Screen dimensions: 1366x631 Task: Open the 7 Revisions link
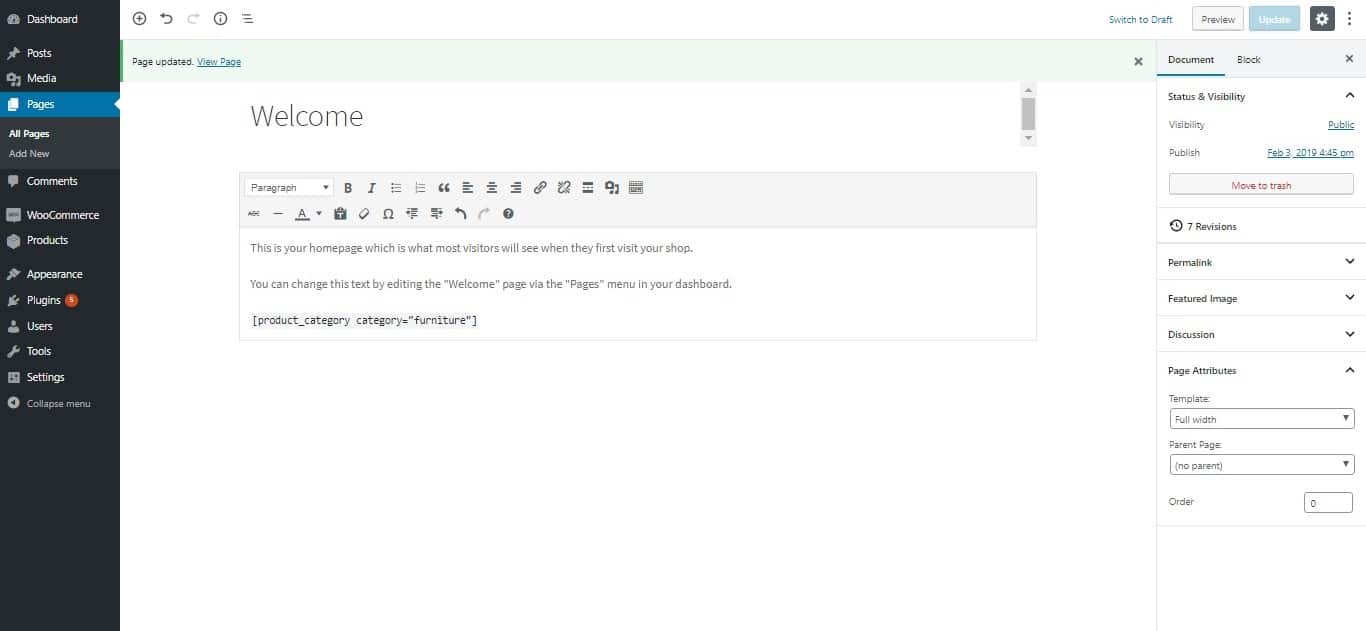(1203, 226)
